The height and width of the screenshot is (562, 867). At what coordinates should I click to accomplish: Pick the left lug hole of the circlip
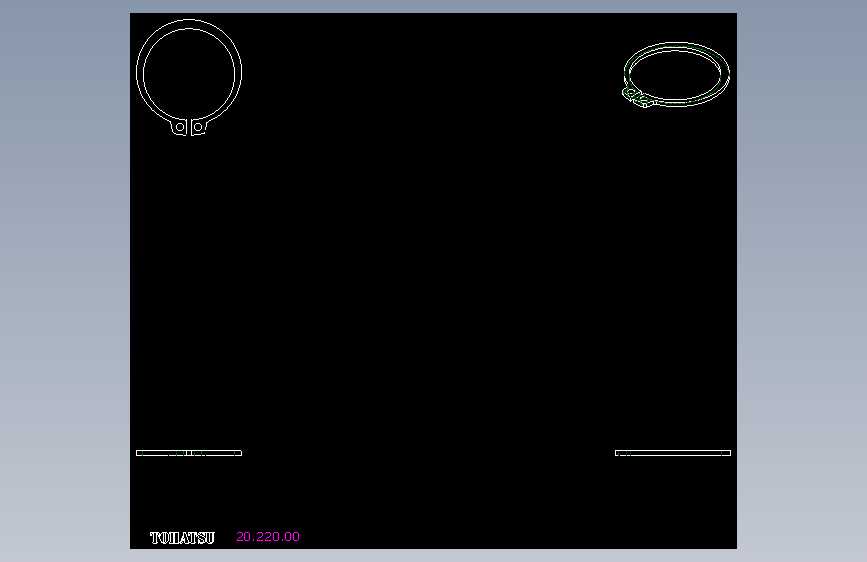[180, 127]
